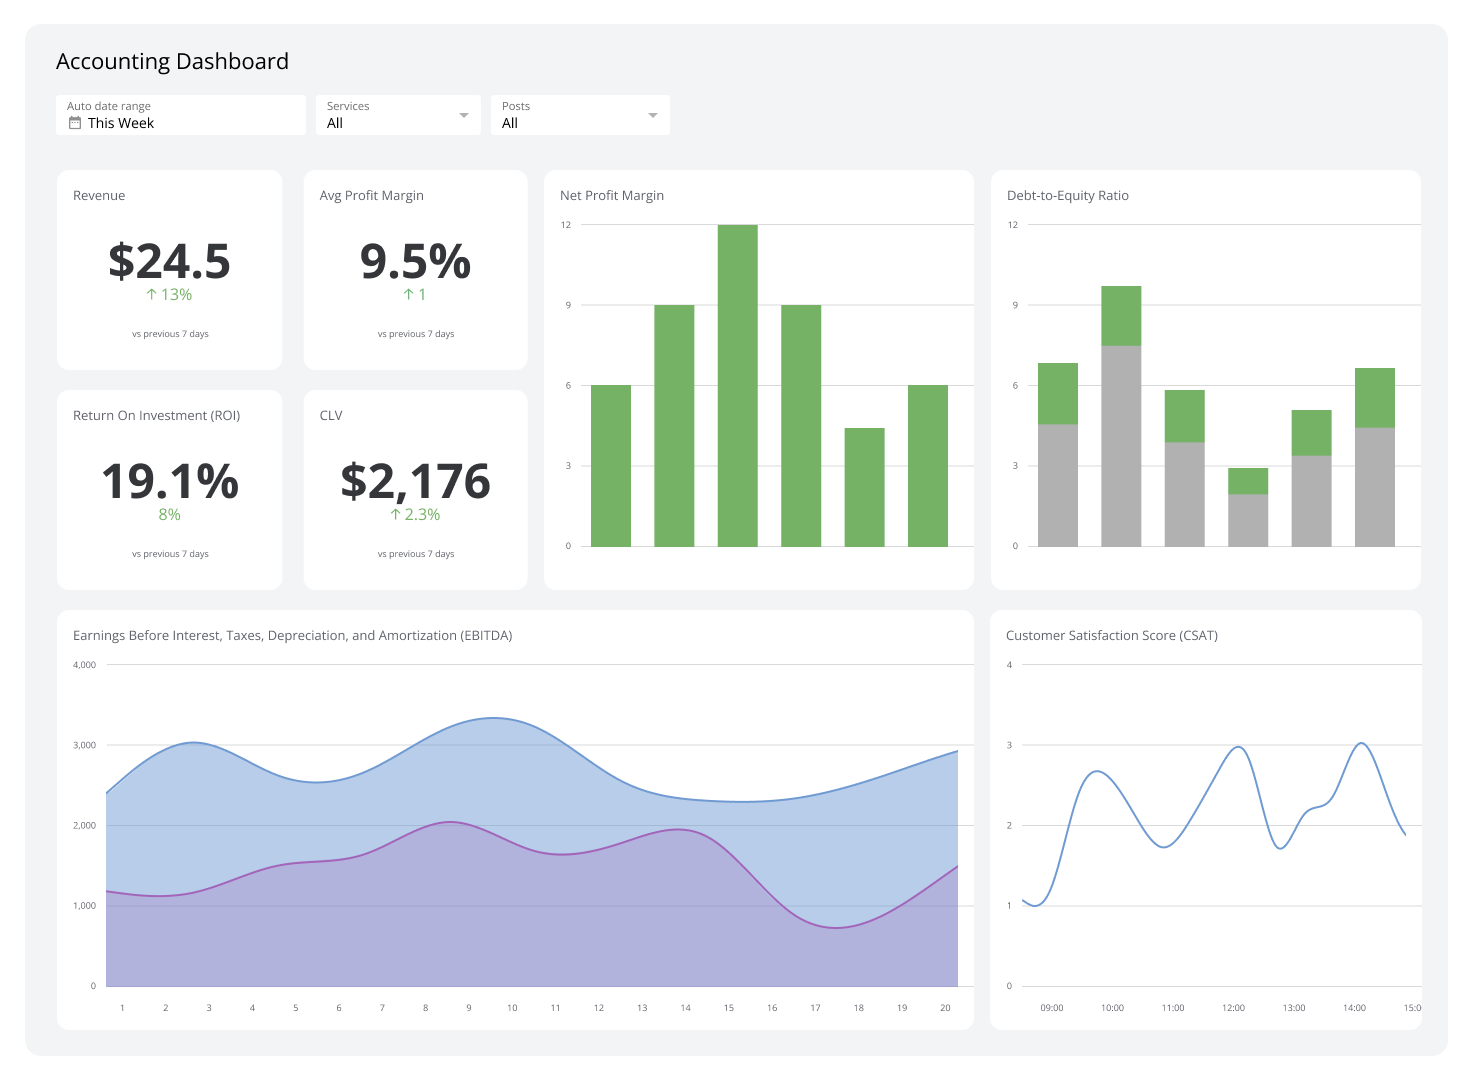This screenshot has width=1473, height=1080.
Task: Click the vs previous 7 days link under ROI
Action: [170, 553]
